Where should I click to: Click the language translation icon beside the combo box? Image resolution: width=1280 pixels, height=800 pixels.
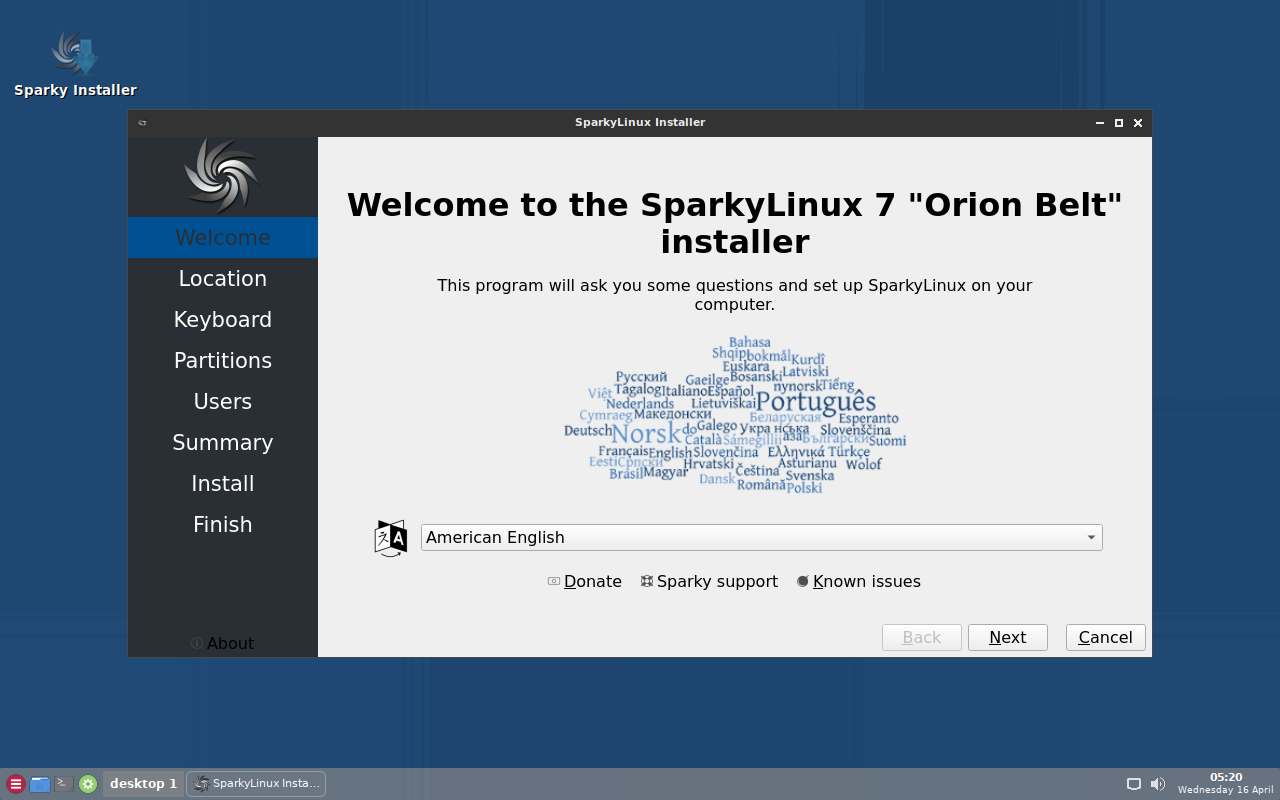pos(391,538)
